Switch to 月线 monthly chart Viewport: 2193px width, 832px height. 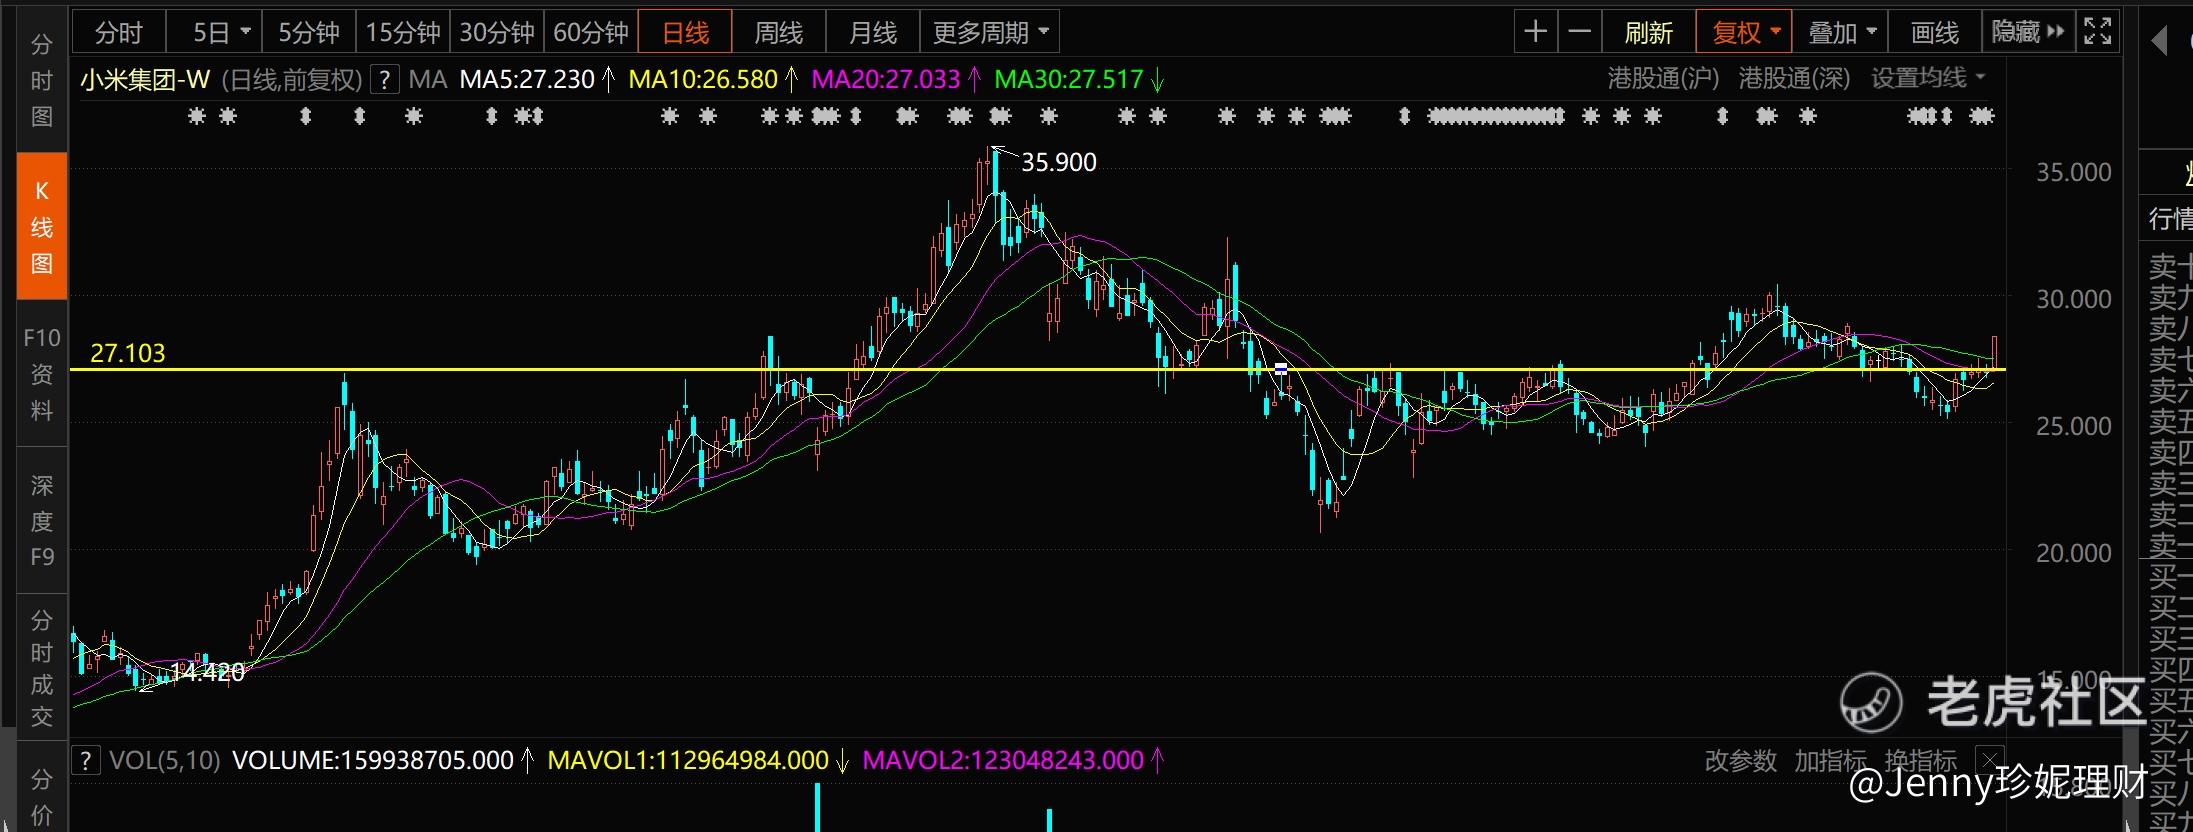point(873,32)
